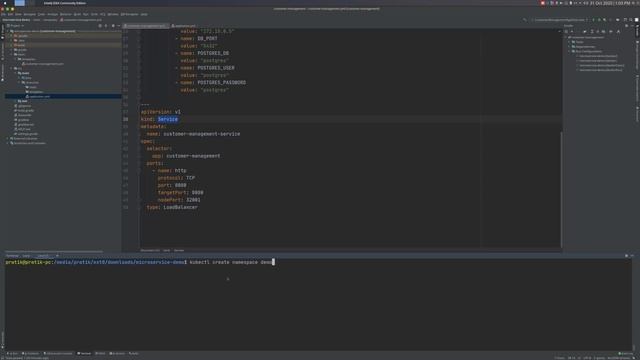The height and width of the screenshot is (360, 640).
Task: Debug the selected configuration
Action: click(599, 20)
